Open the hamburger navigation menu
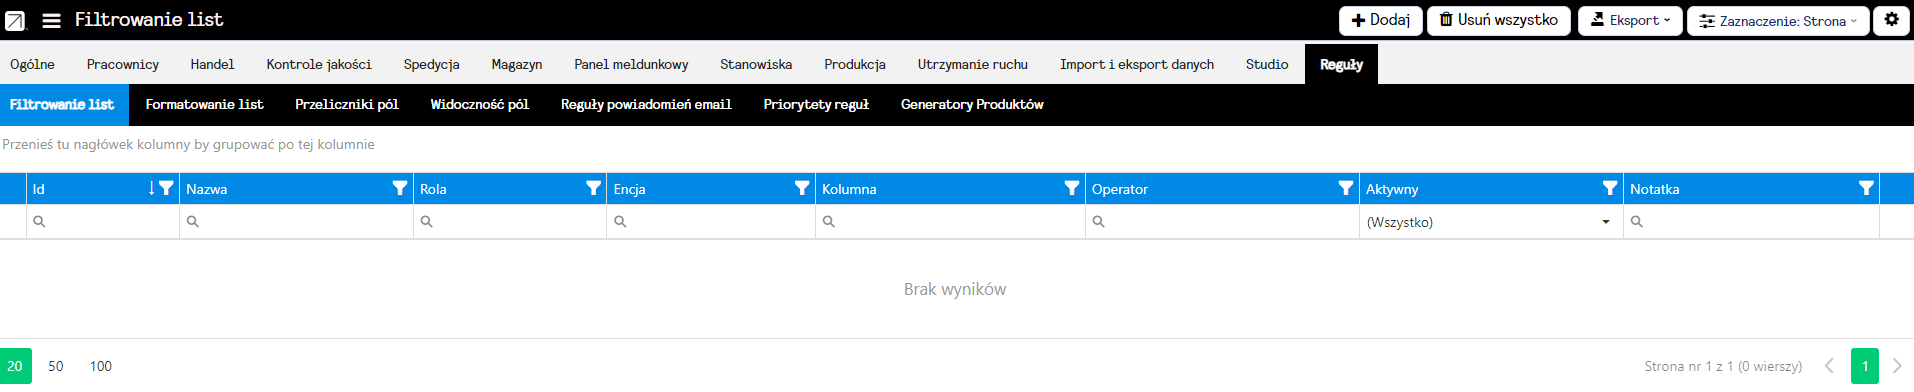Viewport: 1914px width, 392px height. coord(52,20)
